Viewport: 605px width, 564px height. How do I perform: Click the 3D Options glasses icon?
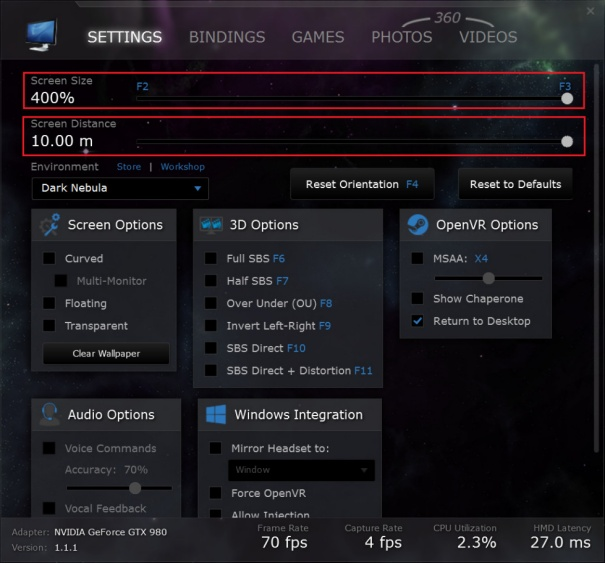[x=211, y=225]
